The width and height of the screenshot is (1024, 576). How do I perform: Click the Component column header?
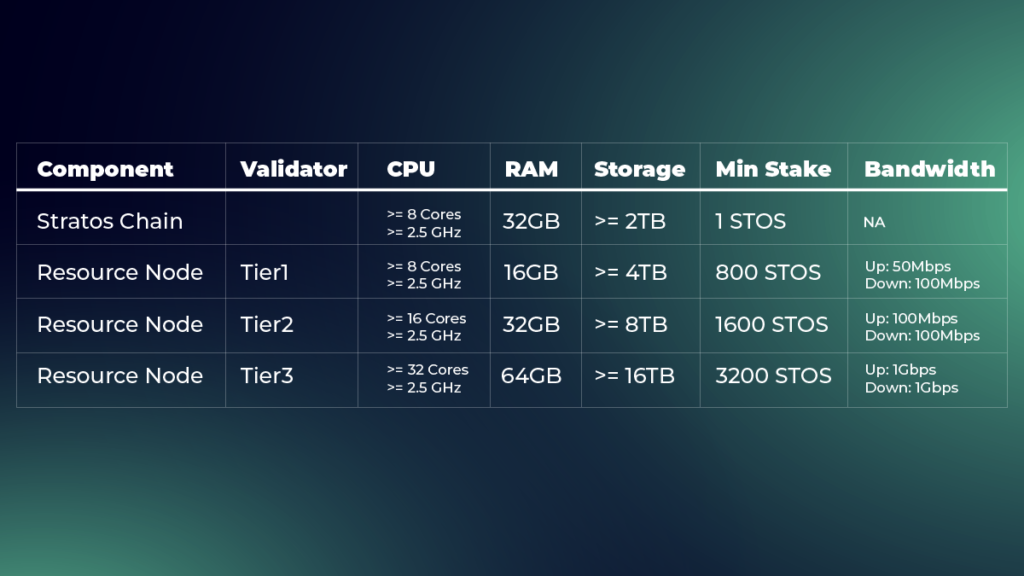click(x=105, y=169)
